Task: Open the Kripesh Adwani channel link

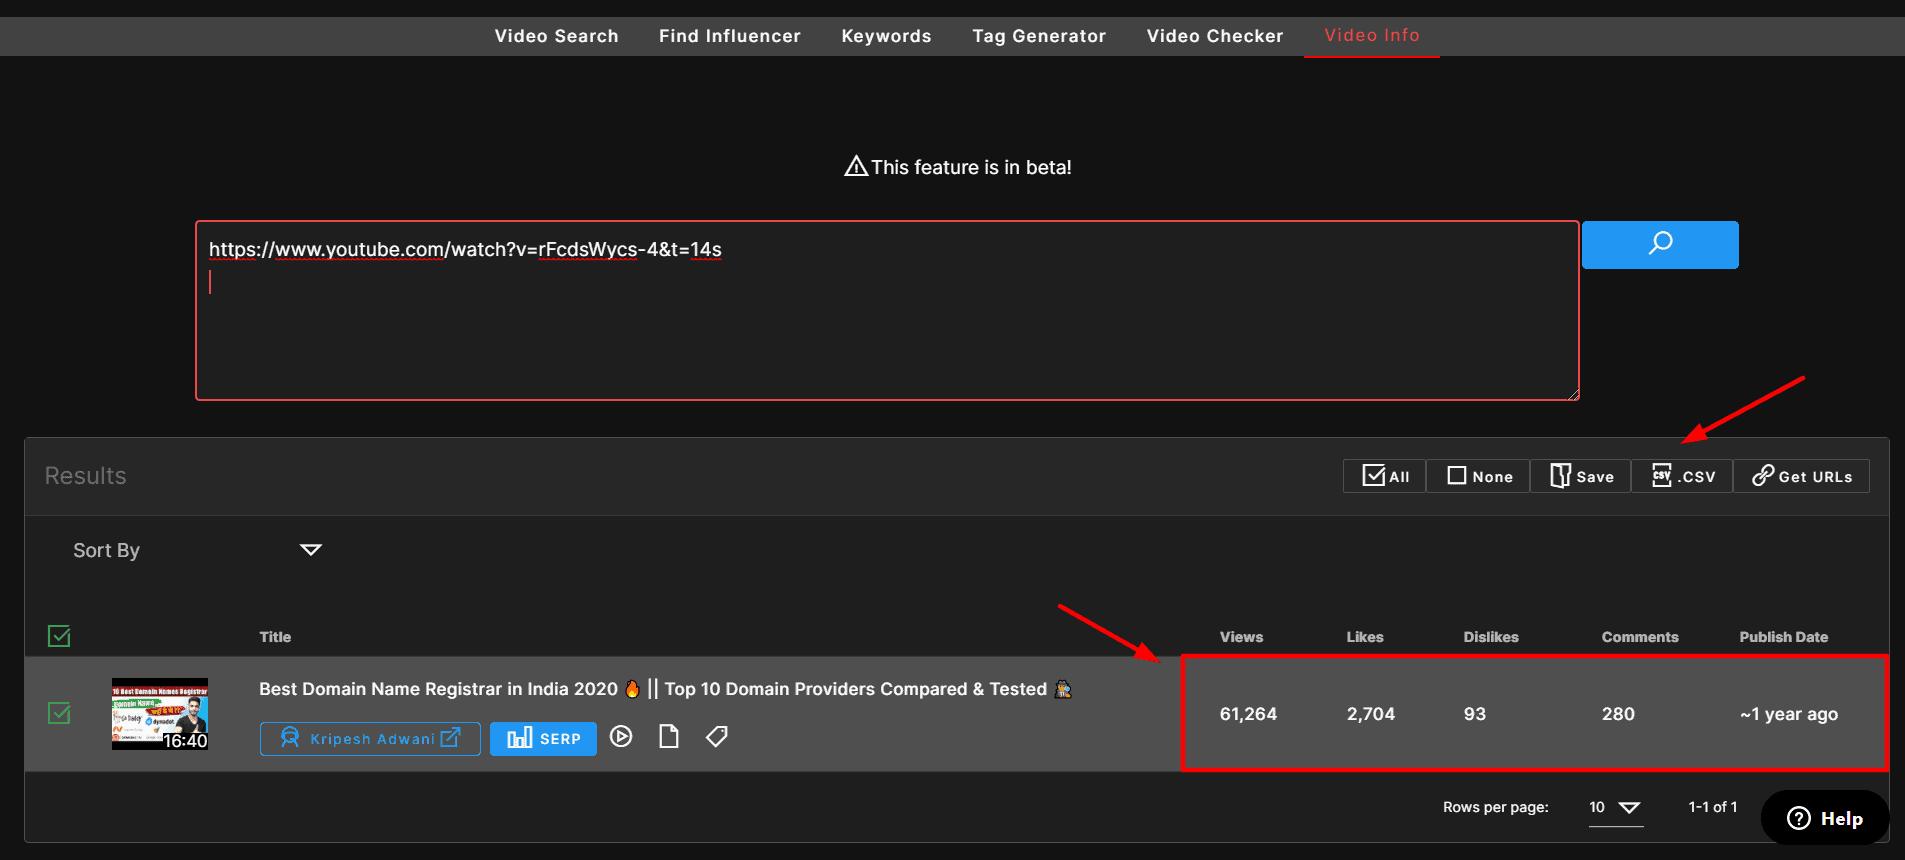Action: (370, 739)
